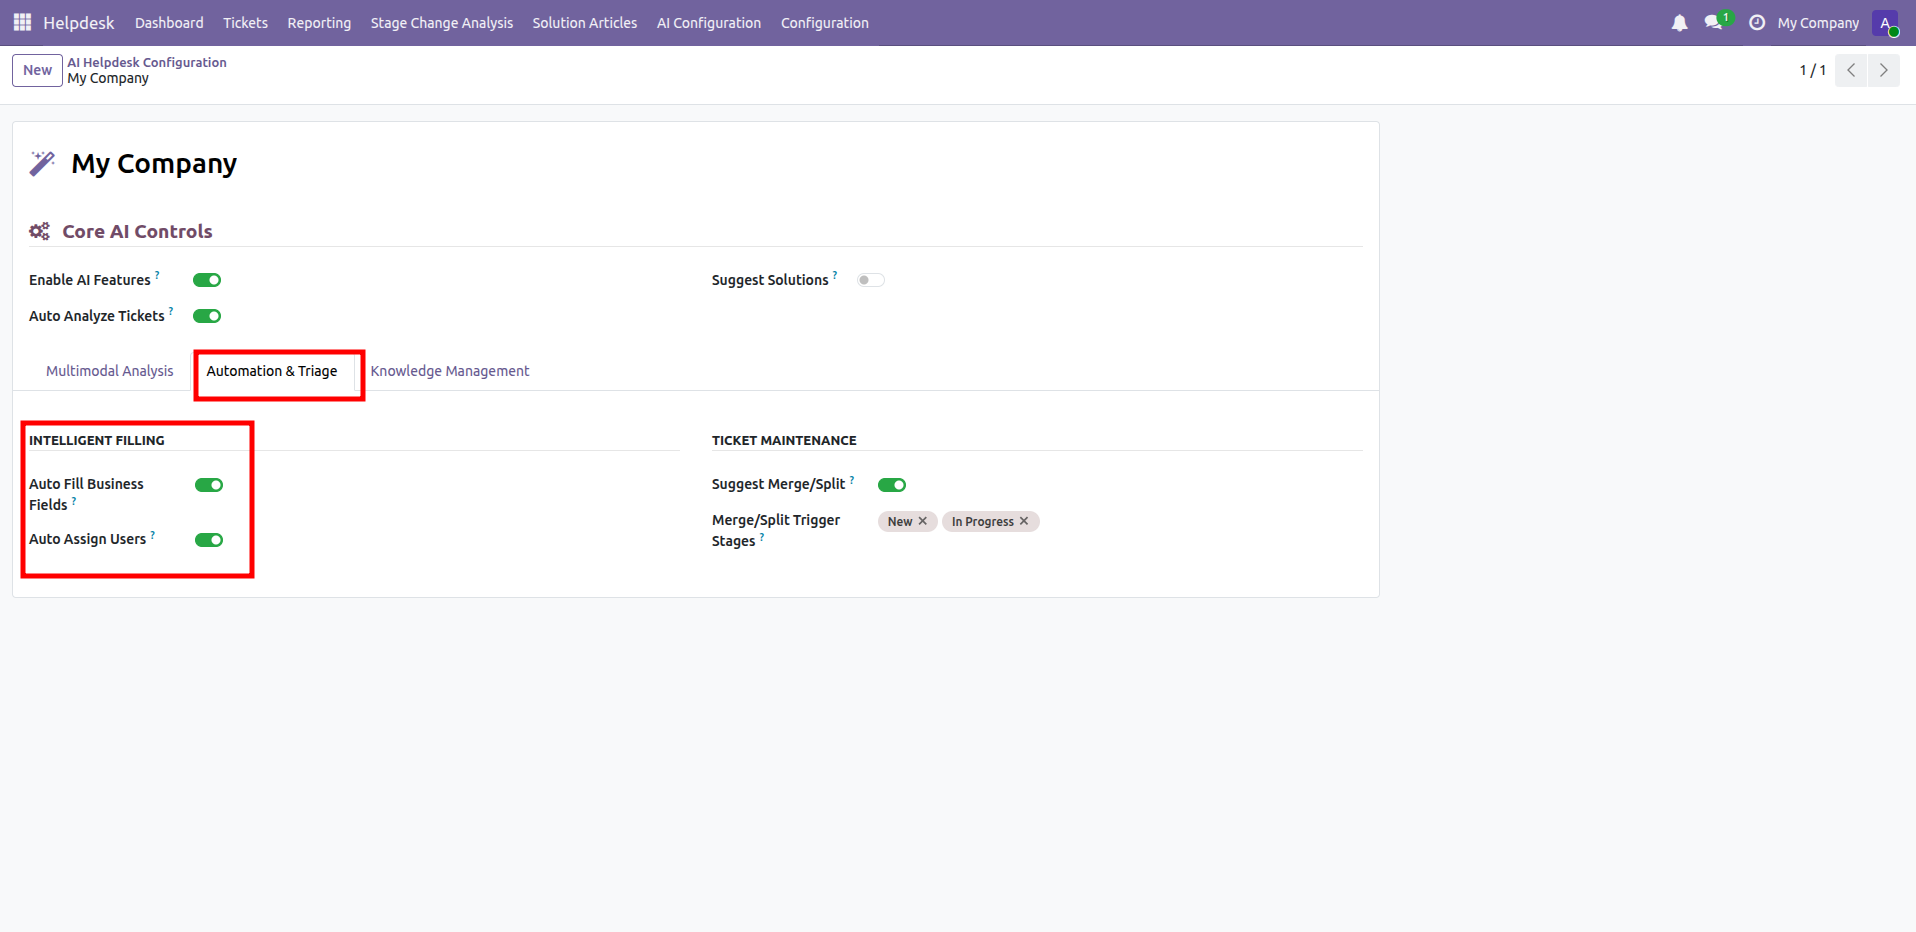Click the My Company record title
Image resolution: width=1916 pixels, height=932 pixels.
pos(154,164)
